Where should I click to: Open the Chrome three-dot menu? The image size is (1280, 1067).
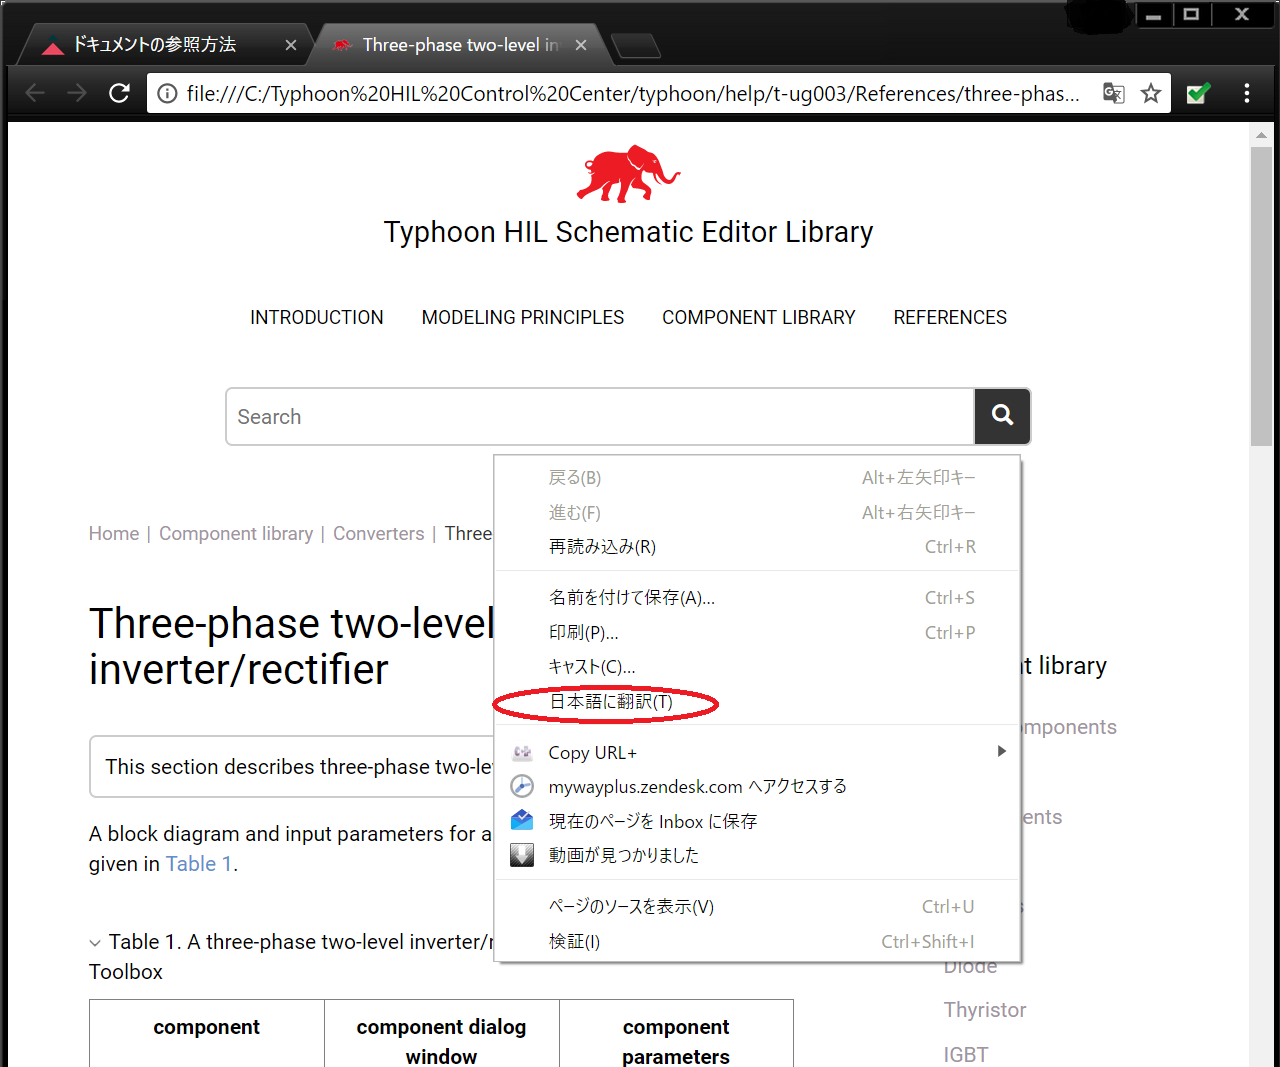click(x=1246, y=93)
